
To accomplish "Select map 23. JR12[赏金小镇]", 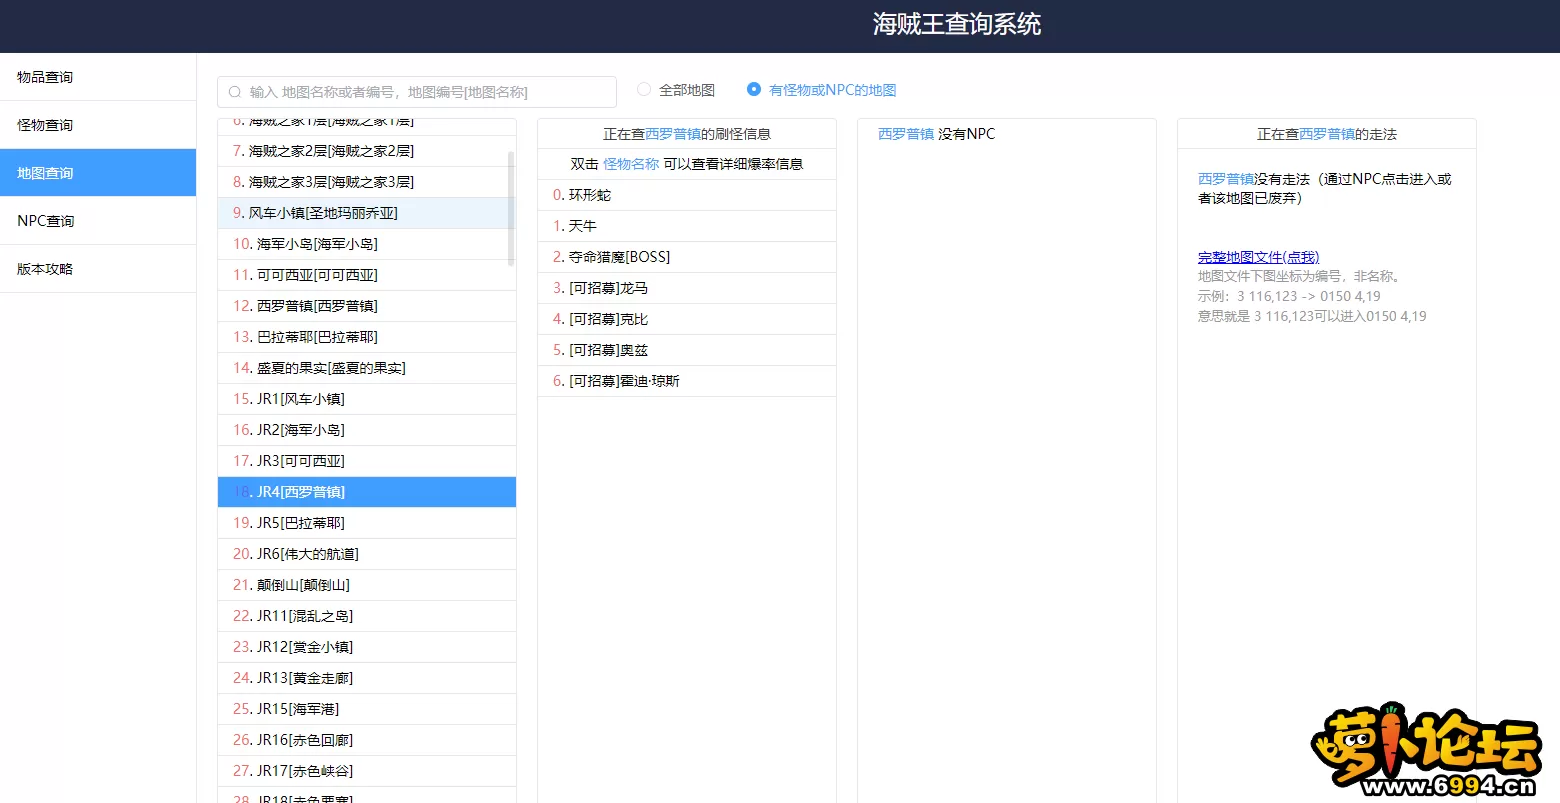I will [367, 647].
